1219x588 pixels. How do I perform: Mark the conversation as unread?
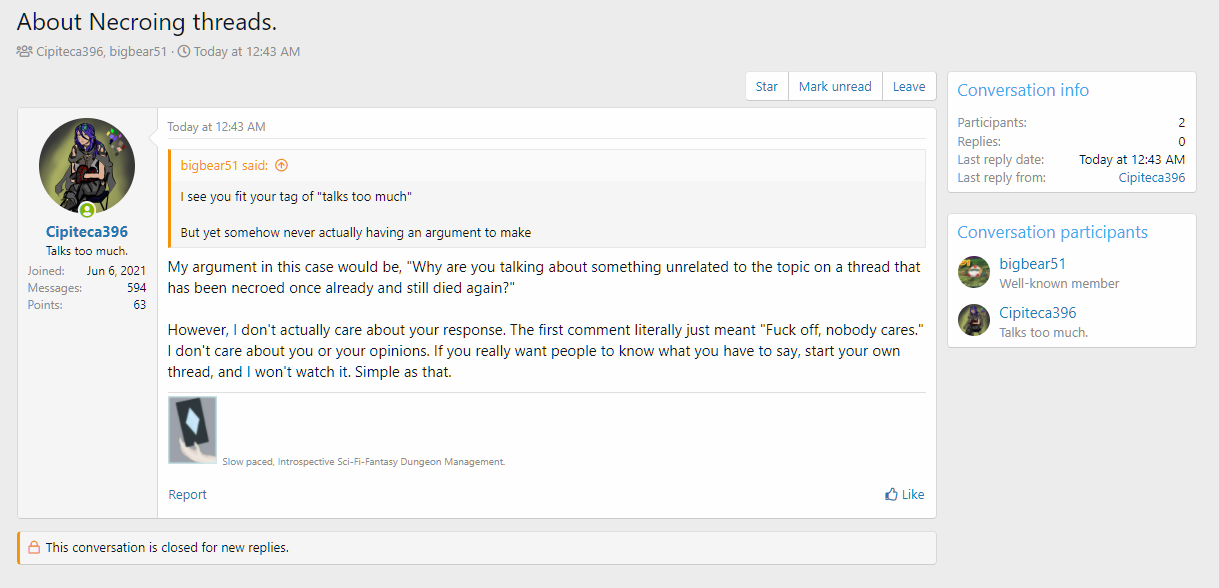(835, 87)
